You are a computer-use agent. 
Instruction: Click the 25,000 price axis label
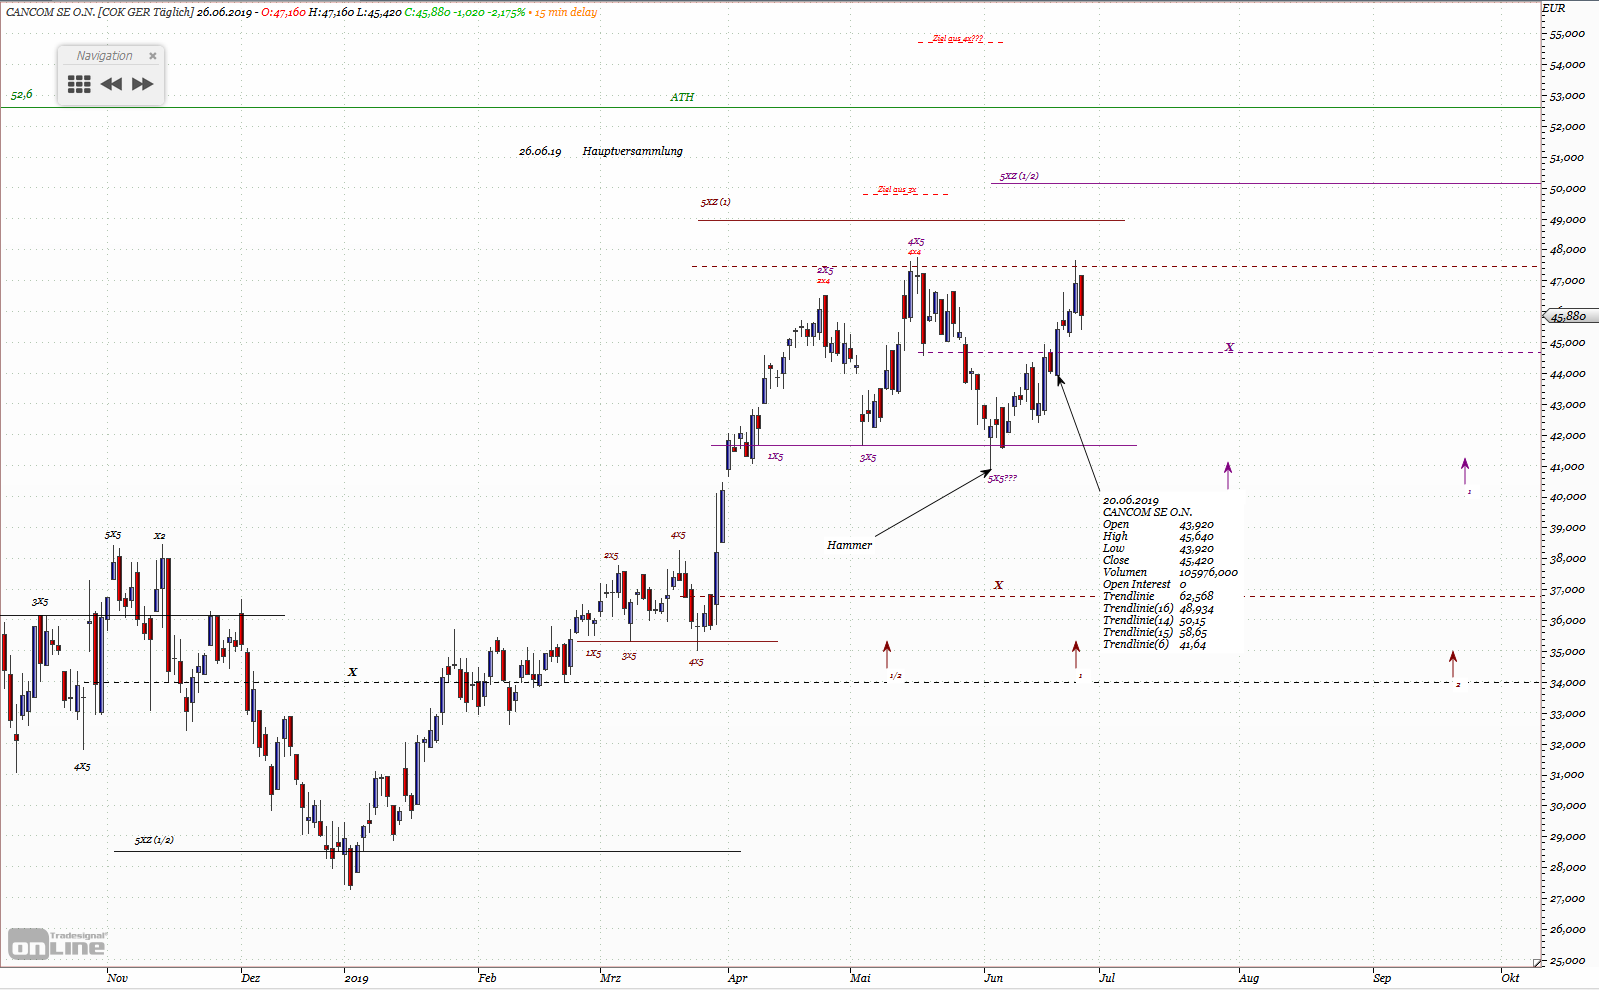point(1567,960)
